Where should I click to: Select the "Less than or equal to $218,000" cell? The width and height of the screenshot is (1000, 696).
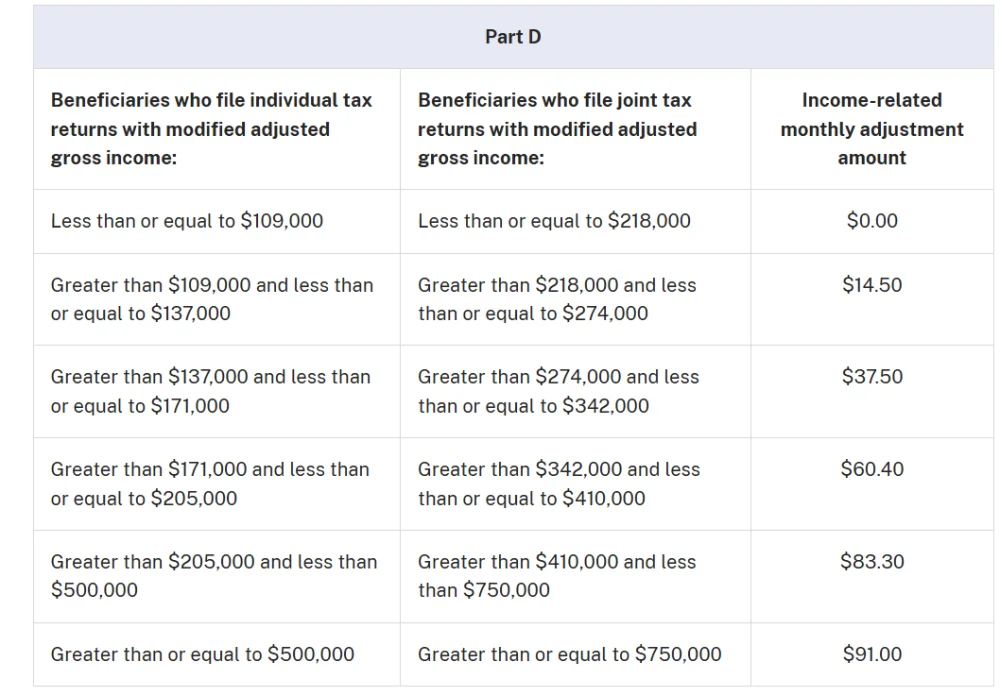point(554,221)
